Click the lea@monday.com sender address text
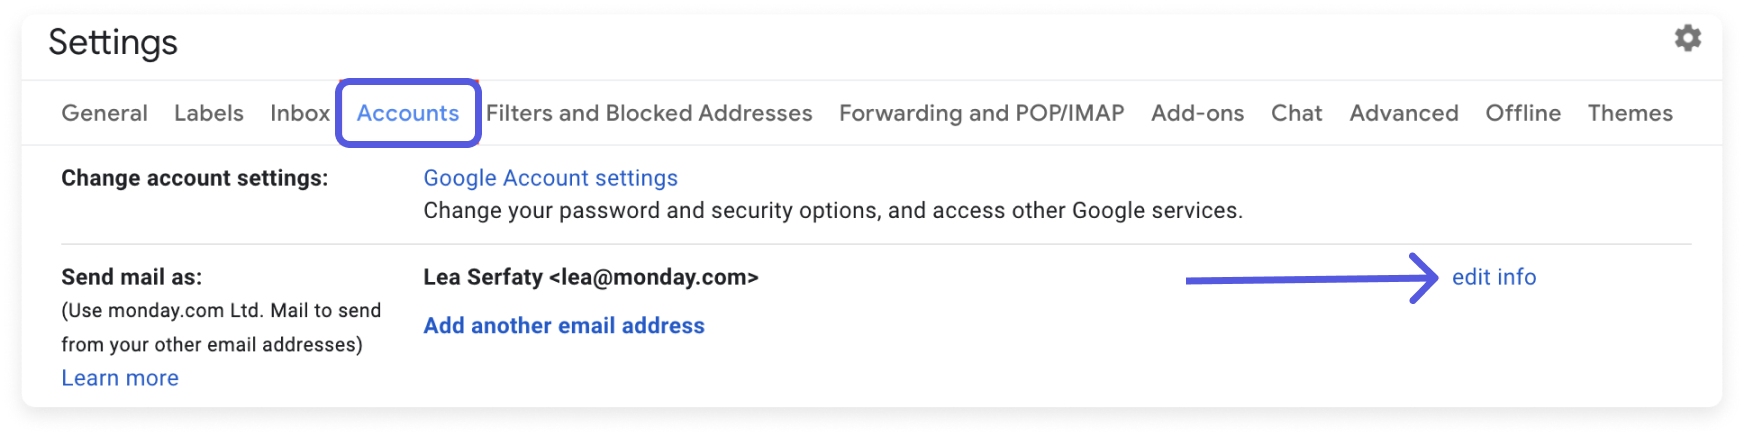The width and height of the screenshot is (1744, 436). [654, 277]
